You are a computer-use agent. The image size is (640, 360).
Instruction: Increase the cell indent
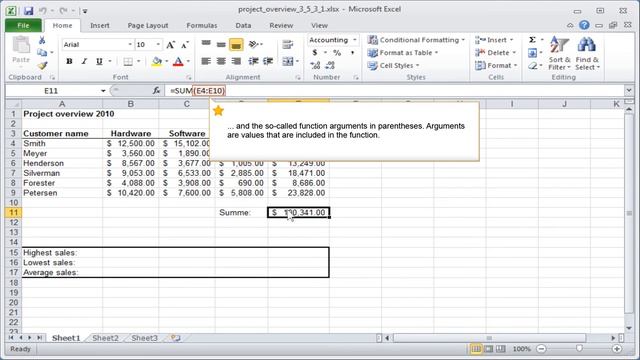pyautogui.click(x=268, y=61)
